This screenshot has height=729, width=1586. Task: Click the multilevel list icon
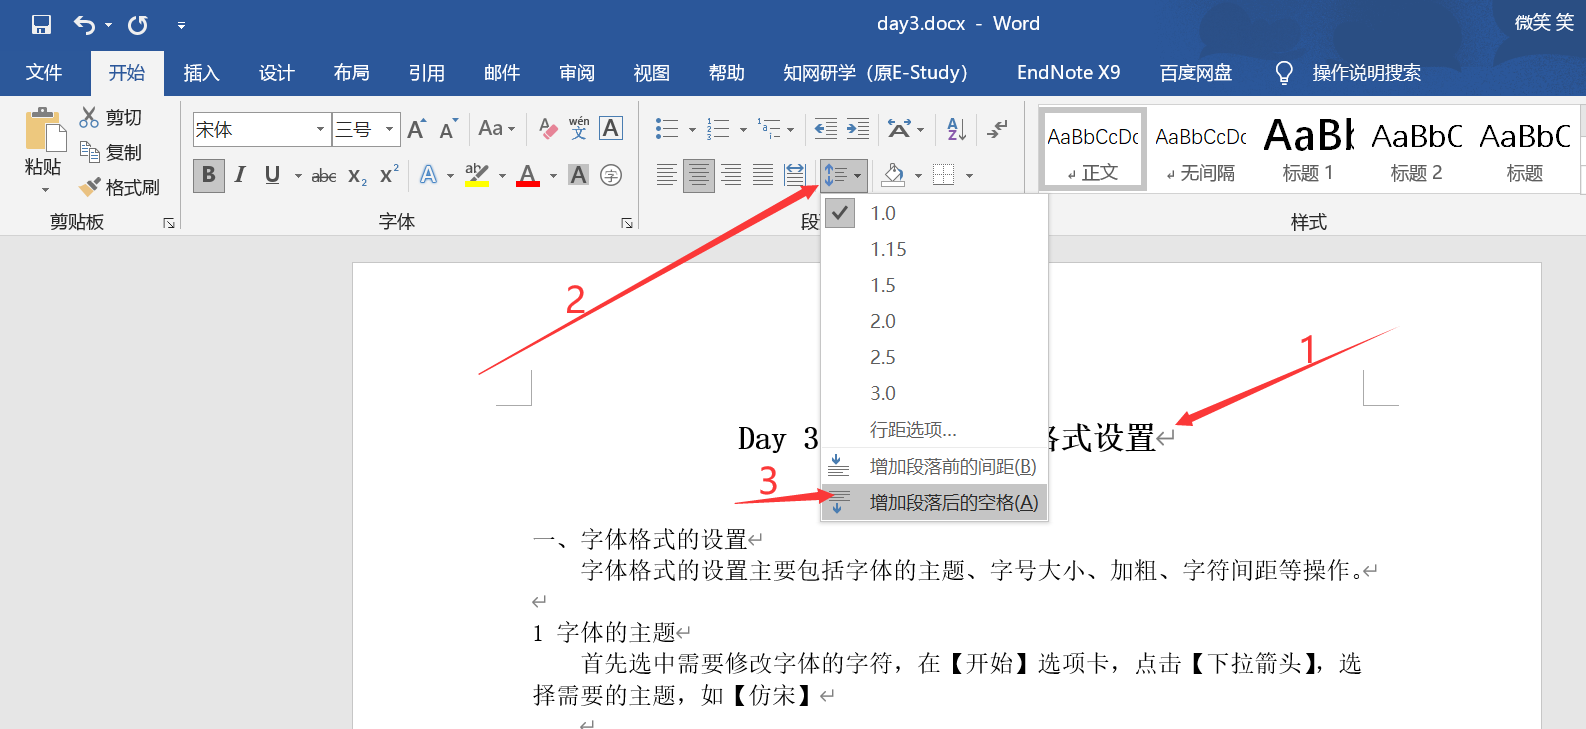(769, 128)
